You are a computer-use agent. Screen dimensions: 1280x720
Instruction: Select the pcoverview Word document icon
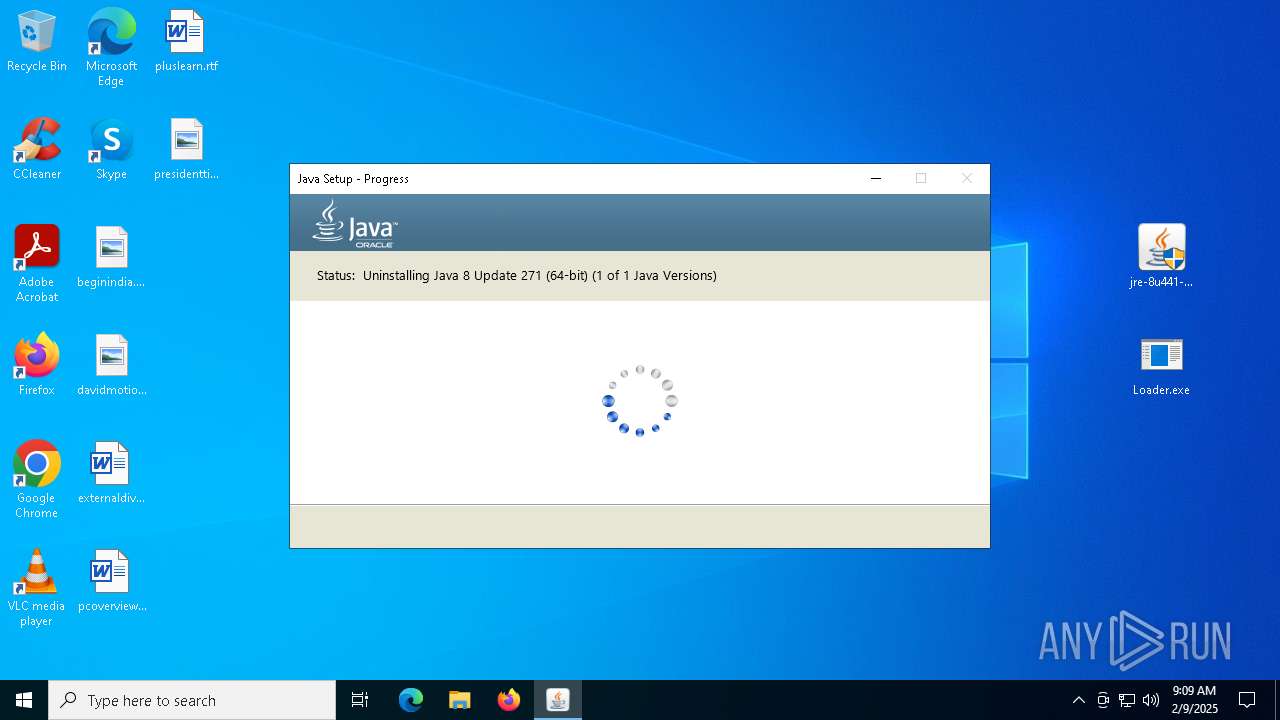[111, 581]
